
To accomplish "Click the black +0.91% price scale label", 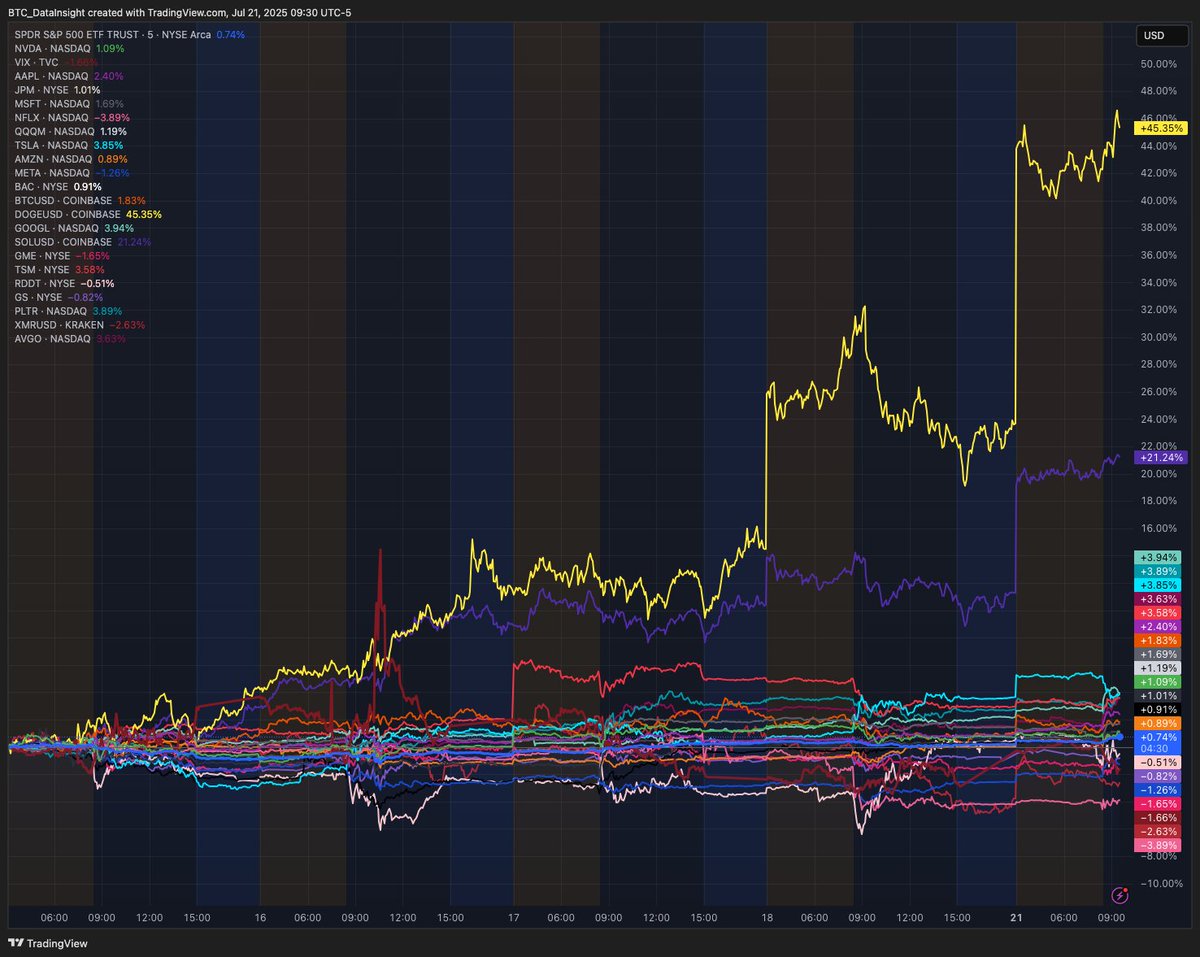I will [x=1157, y=709].
